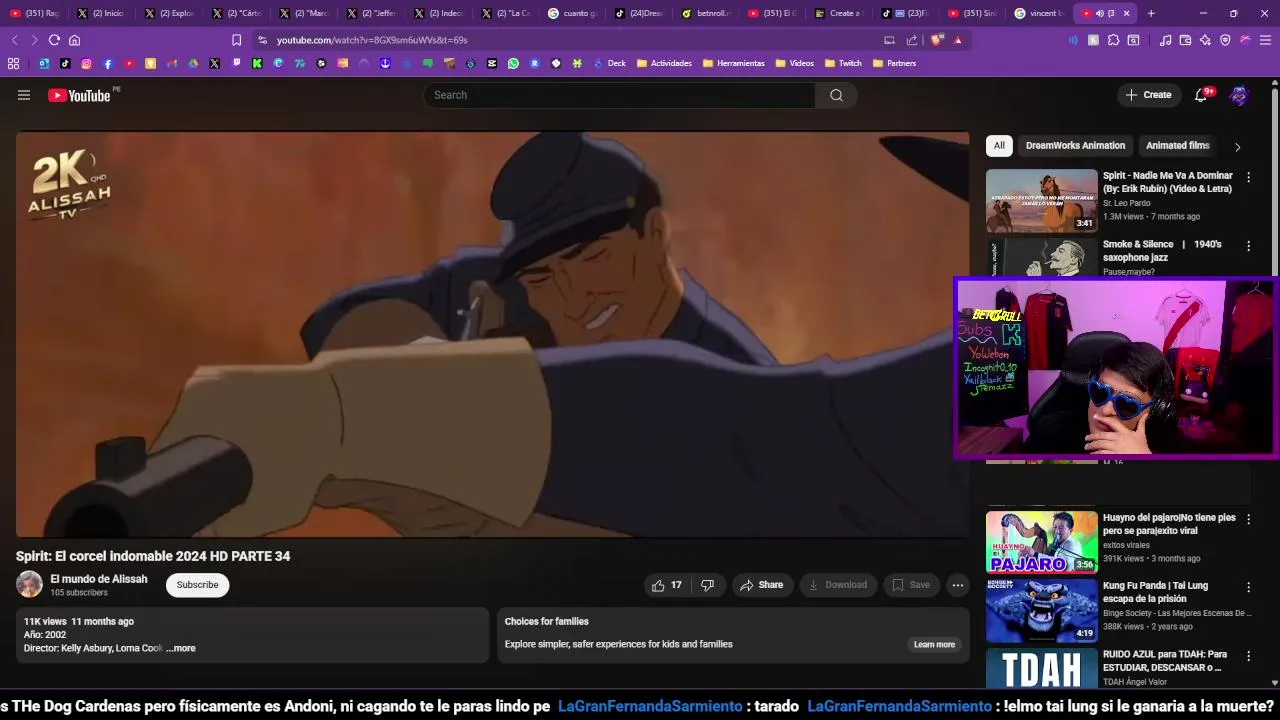This screenshot has height=720, width=1280.
Task: Open the Brave Rewards triangle icon
Action: (957, 40)
